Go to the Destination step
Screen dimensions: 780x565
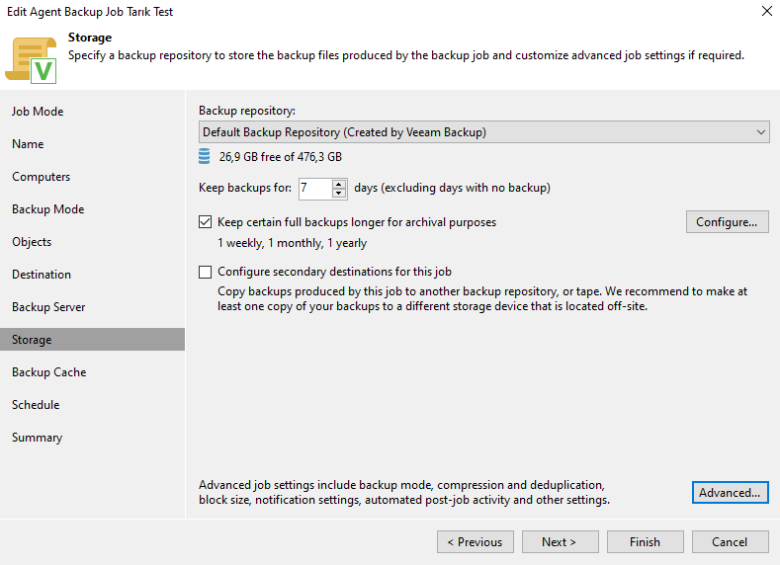(42, 275)
